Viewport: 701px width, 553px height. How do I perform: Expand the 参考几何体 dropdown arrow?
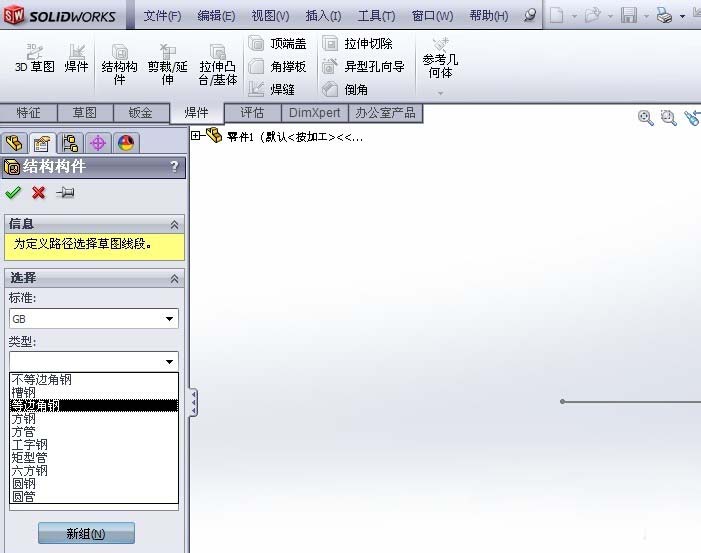440,93
